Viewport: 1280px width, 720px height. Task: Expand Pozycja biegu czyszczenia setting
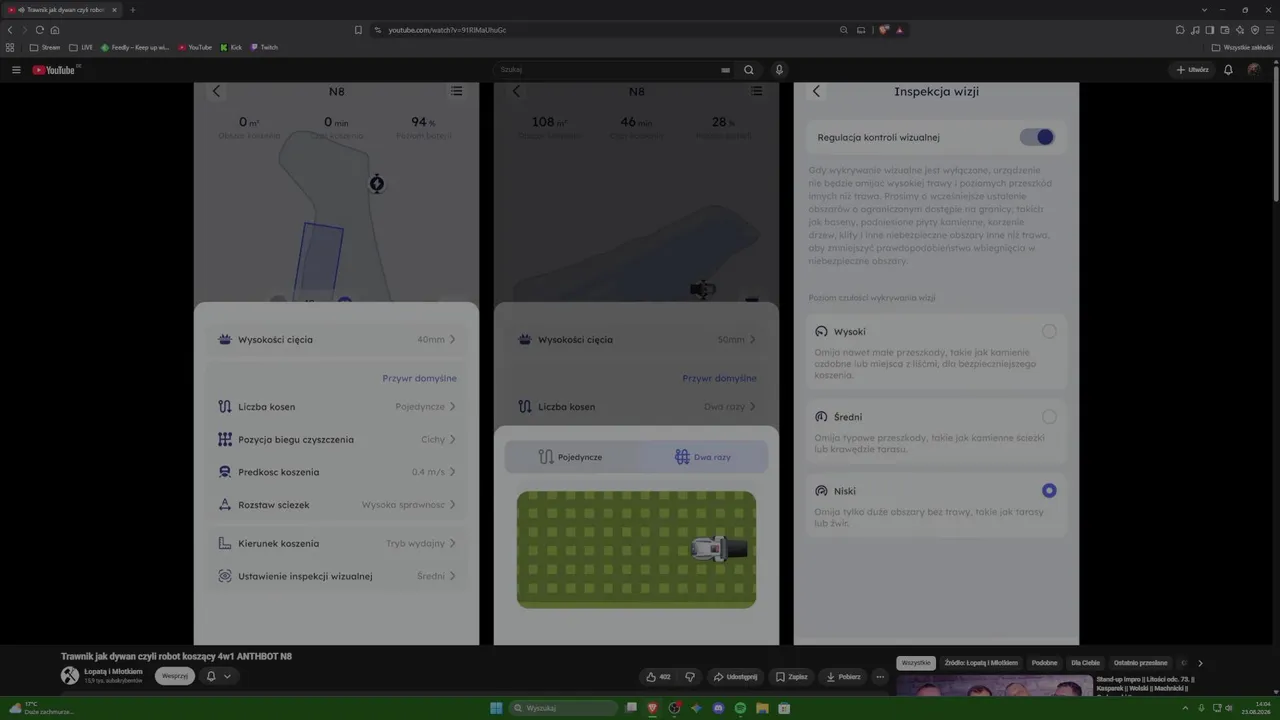[x=336, y=440]
